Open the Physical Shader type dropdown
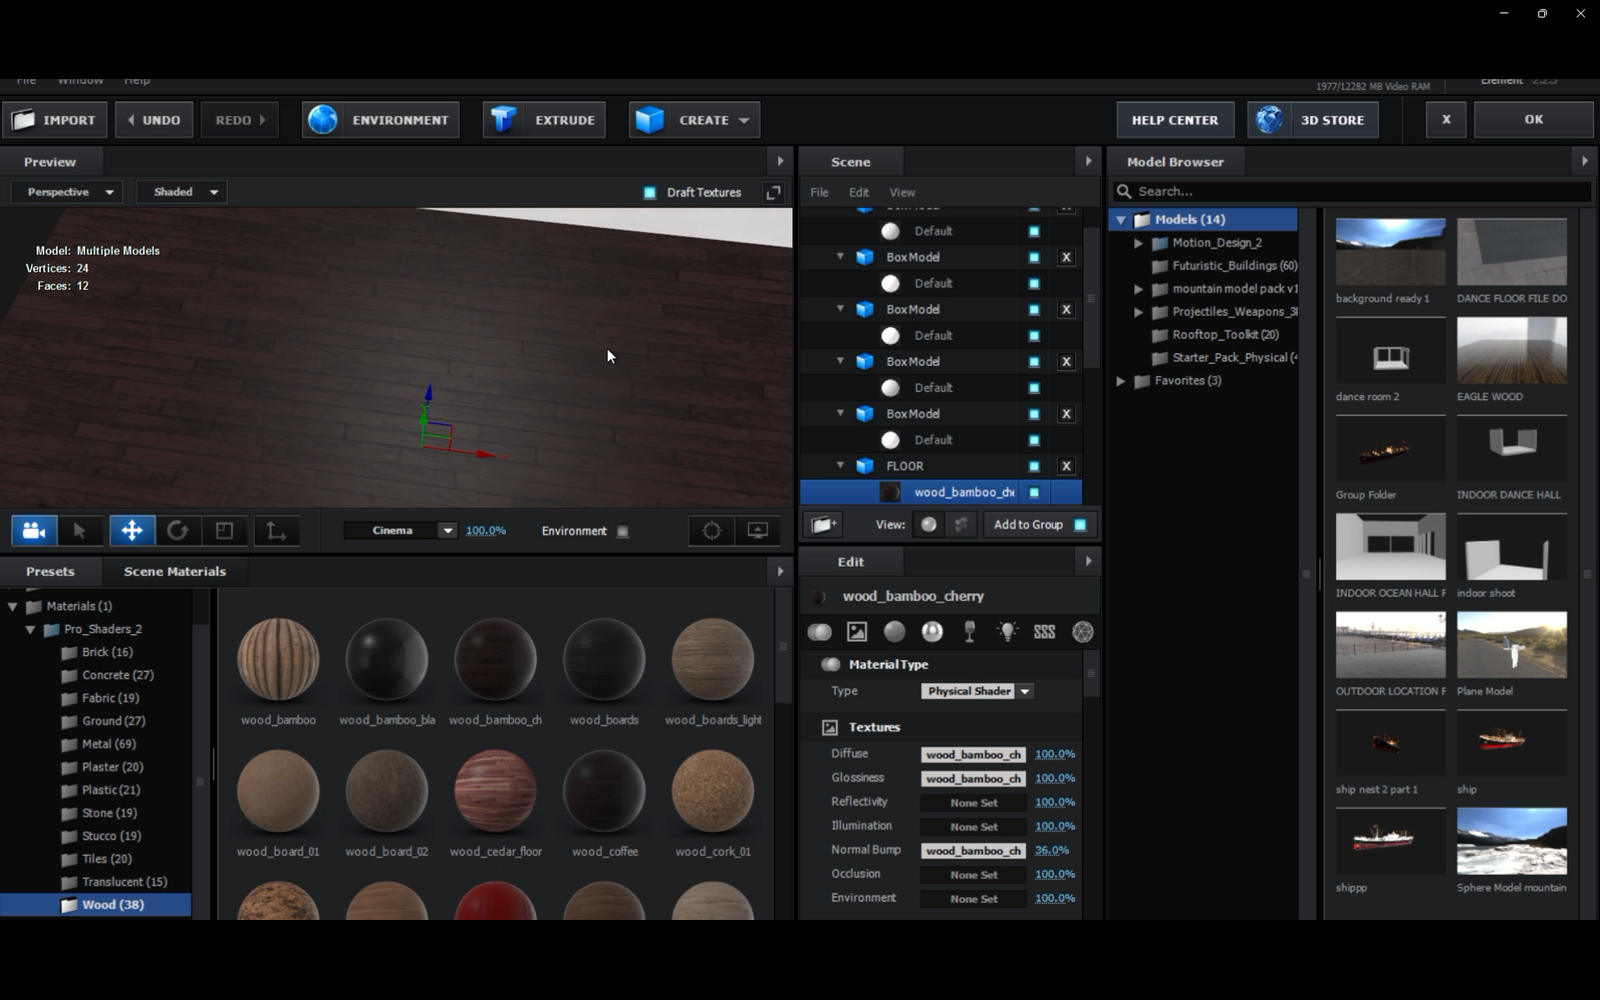This screenshot has width=1600, height=1000. [977, 691]
